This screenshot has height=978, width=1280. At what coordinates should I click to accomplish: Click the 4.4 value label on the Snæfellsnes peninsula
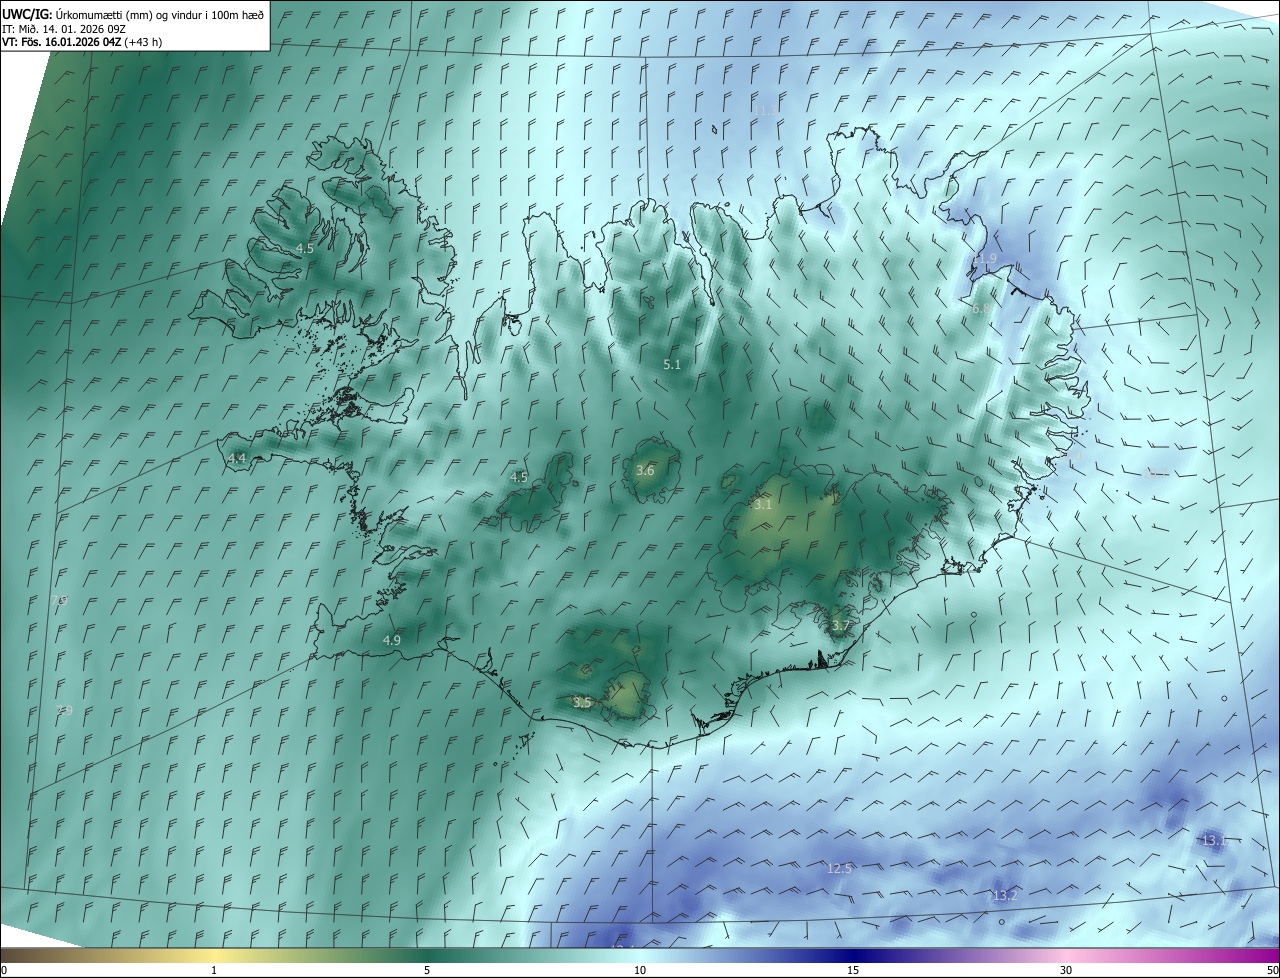[237, 458]
